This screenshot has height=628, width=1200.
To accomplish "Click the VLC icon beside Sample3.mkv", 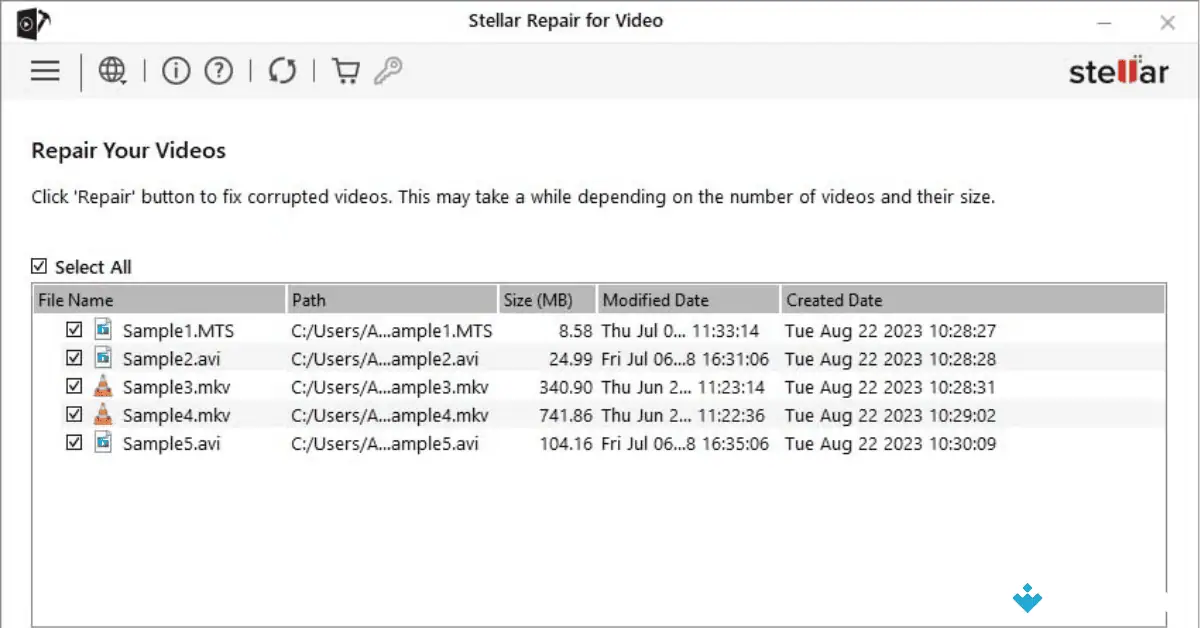I will click(x=103, y=386).
